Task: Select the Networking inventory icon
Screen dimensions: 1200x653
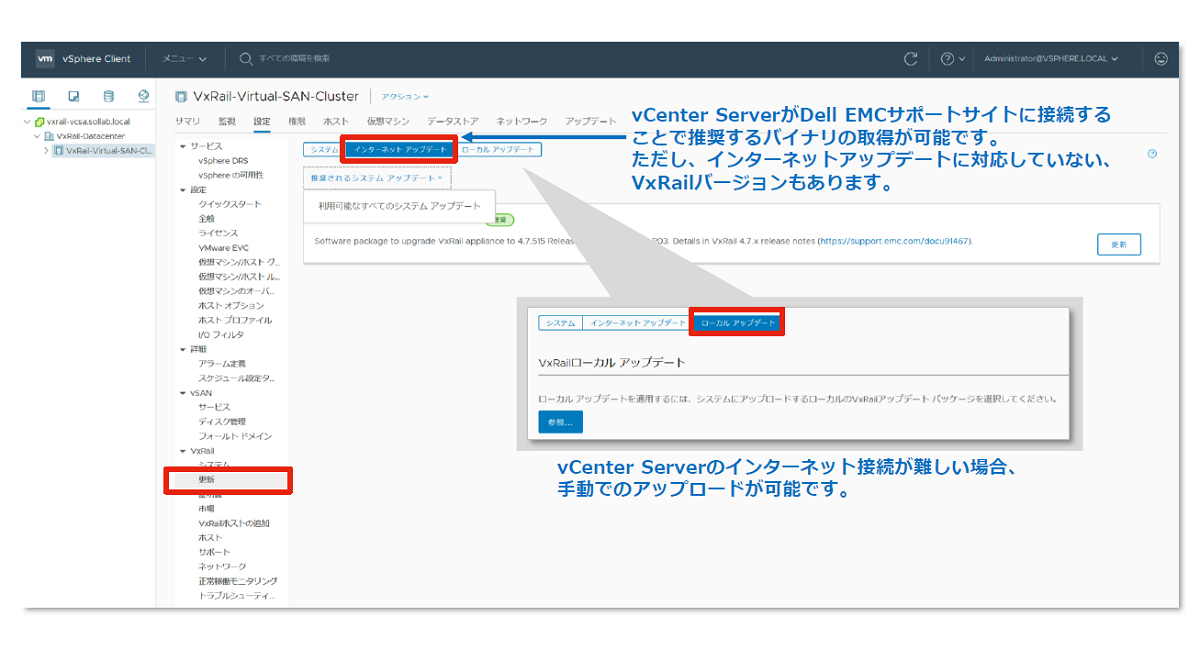Action: pyautogui.click(x=143, y=96)
